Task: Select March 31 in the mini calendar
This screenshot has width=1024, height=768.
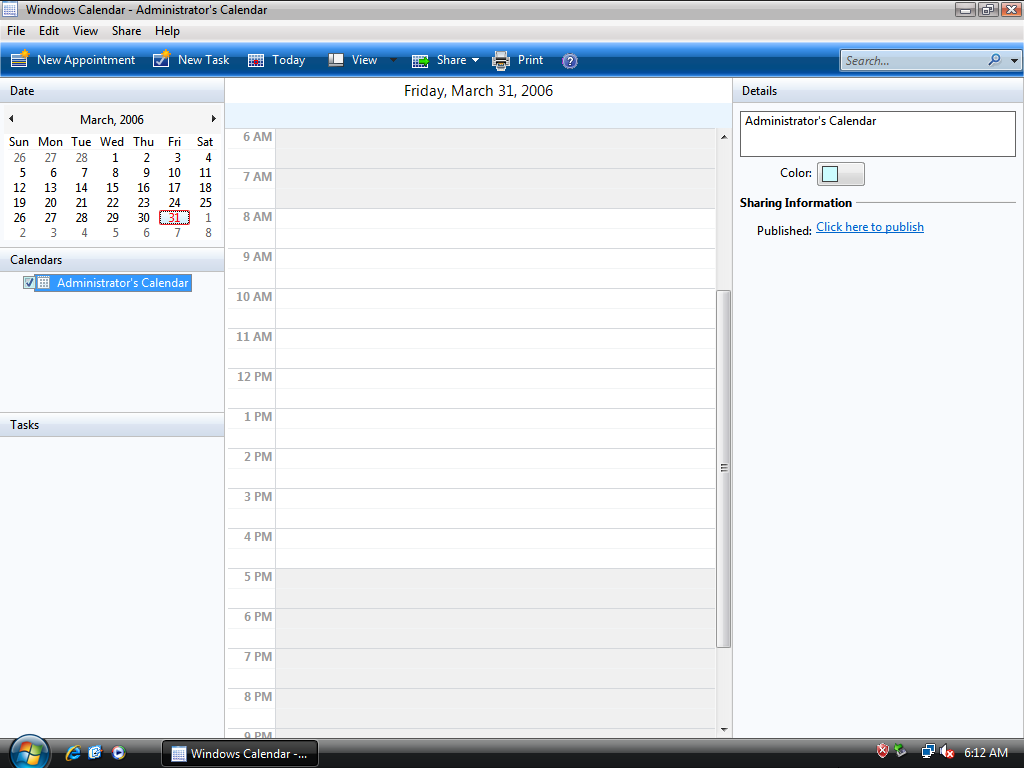Action: 174,217
